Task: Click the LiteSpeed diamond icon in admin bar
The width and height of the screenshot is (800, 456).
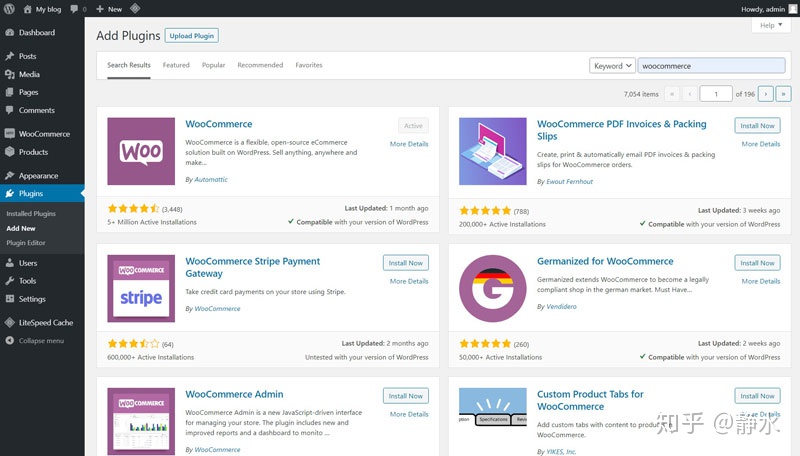Action: (x=135, y=8)
